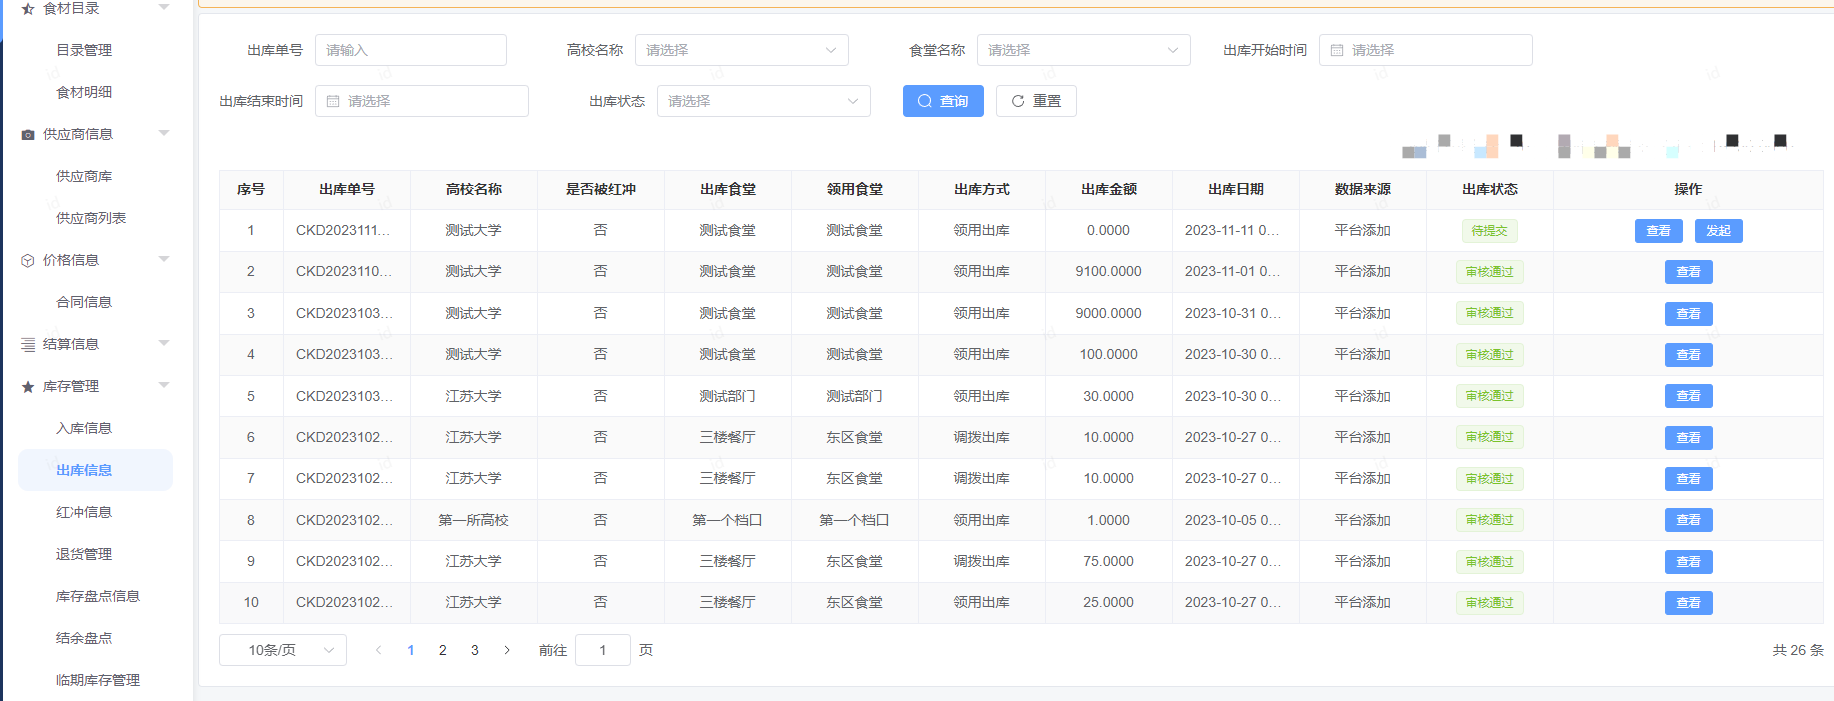Click the 第一所高校 cell
Screen dimensions: 1834x701
474,520
